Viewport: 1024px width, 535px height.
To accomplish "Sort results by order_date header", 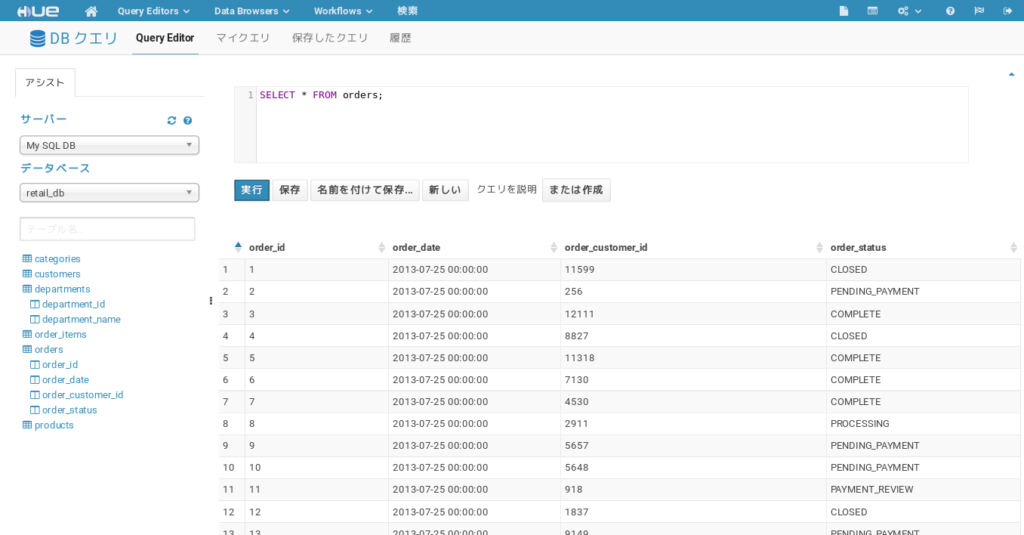I will 416,248.
